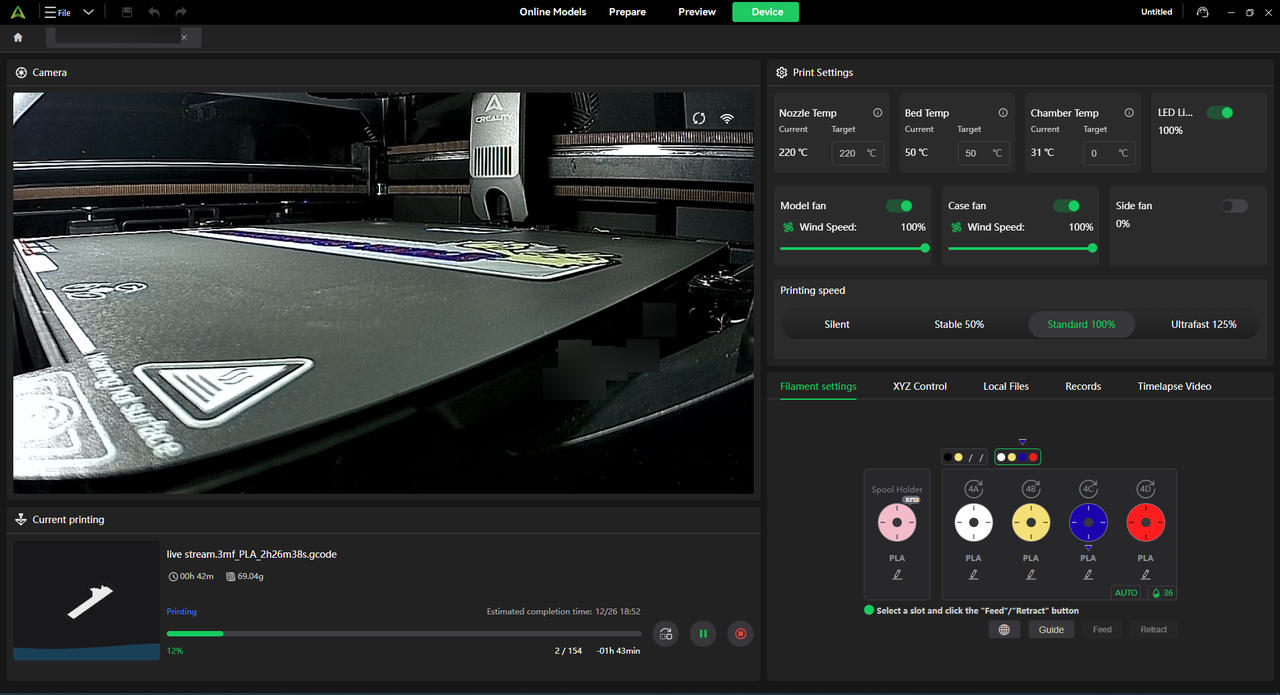
Task: Click the headset support icon
Action: [1202, 12]
